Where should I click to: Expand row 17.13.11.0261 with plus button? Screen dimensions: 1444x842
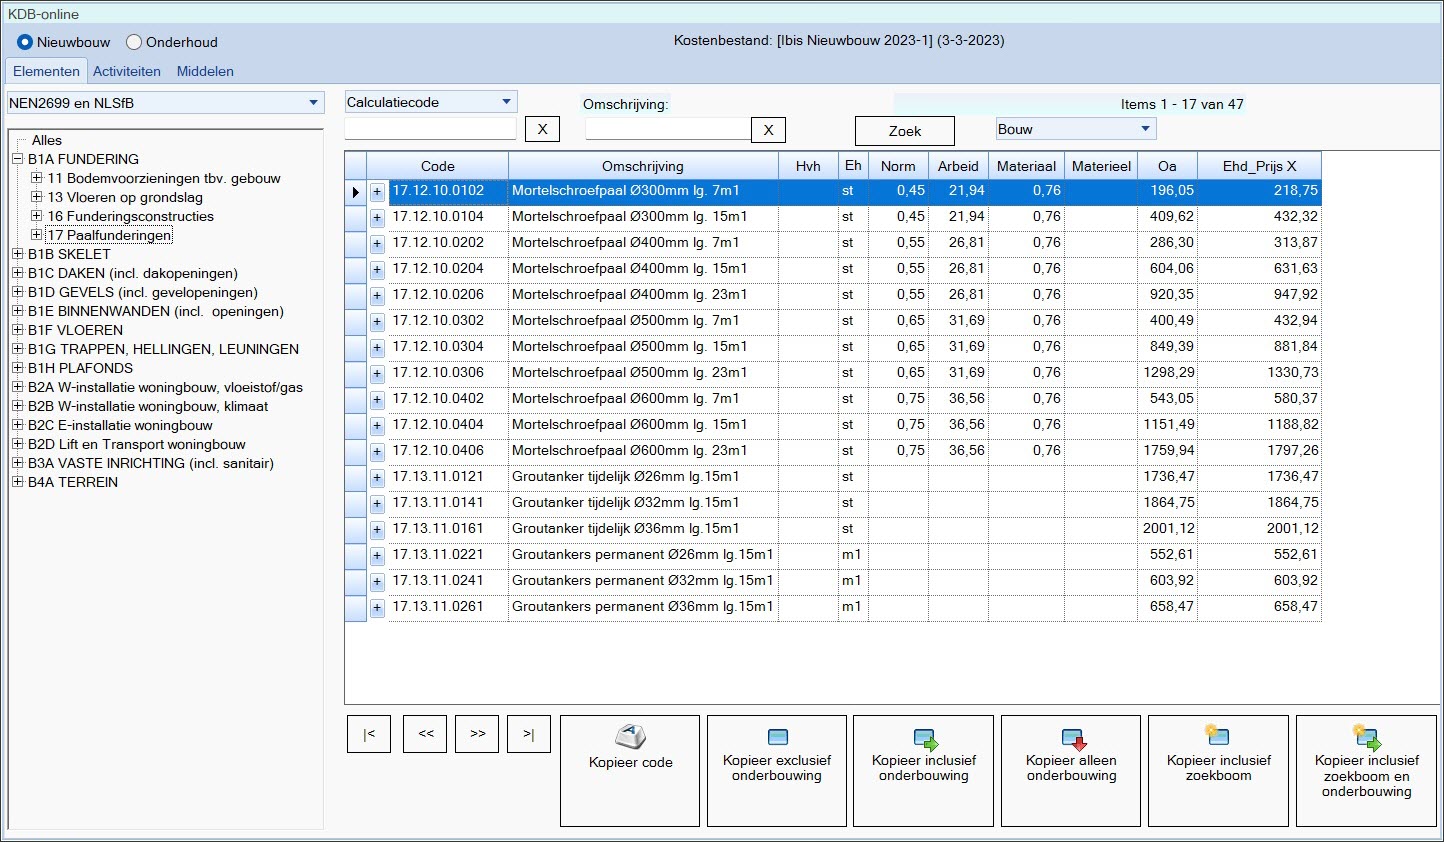pyautogui.click(x=377, y=607)
